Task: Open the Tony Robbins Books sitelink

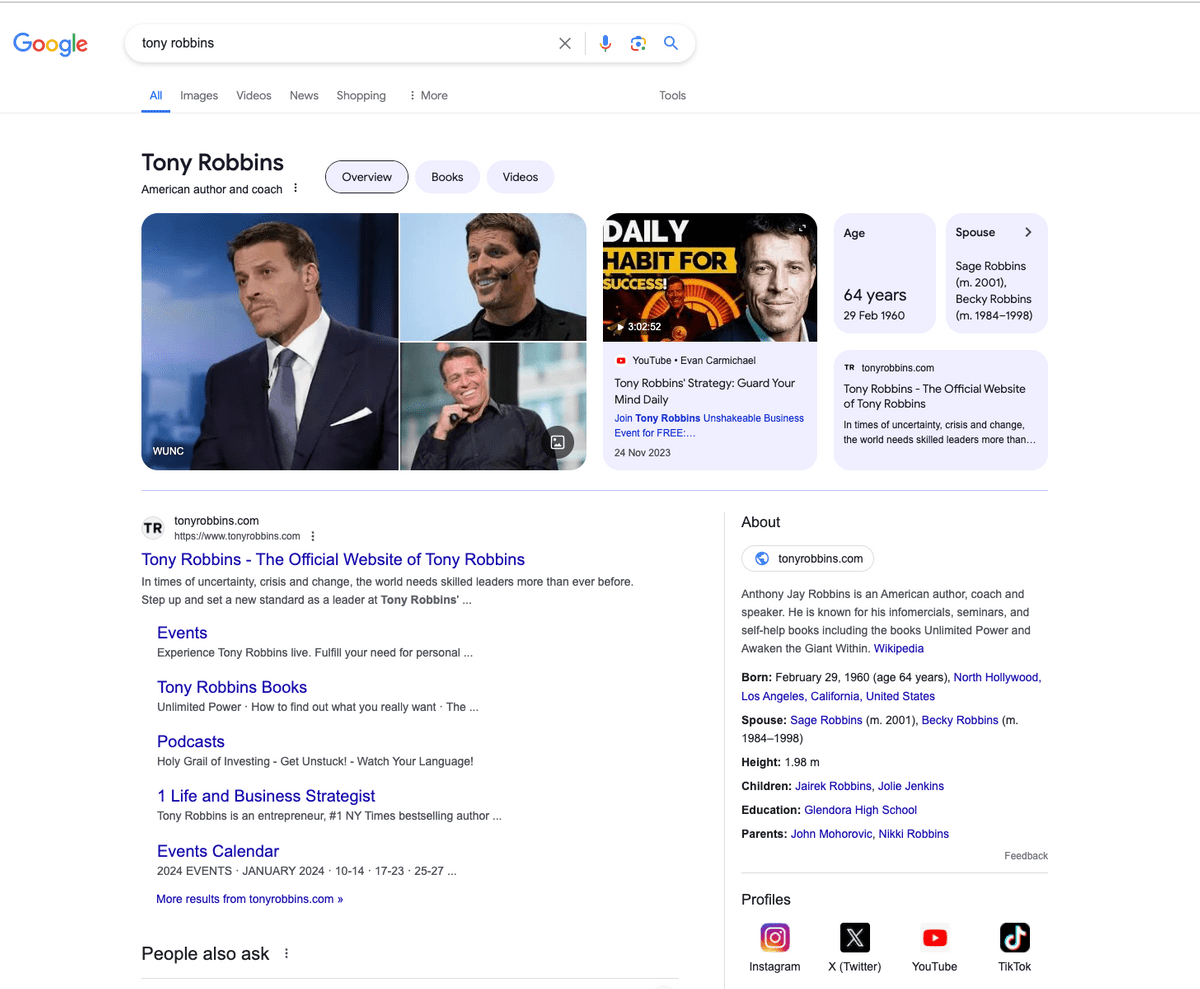Action: point(232,687)
